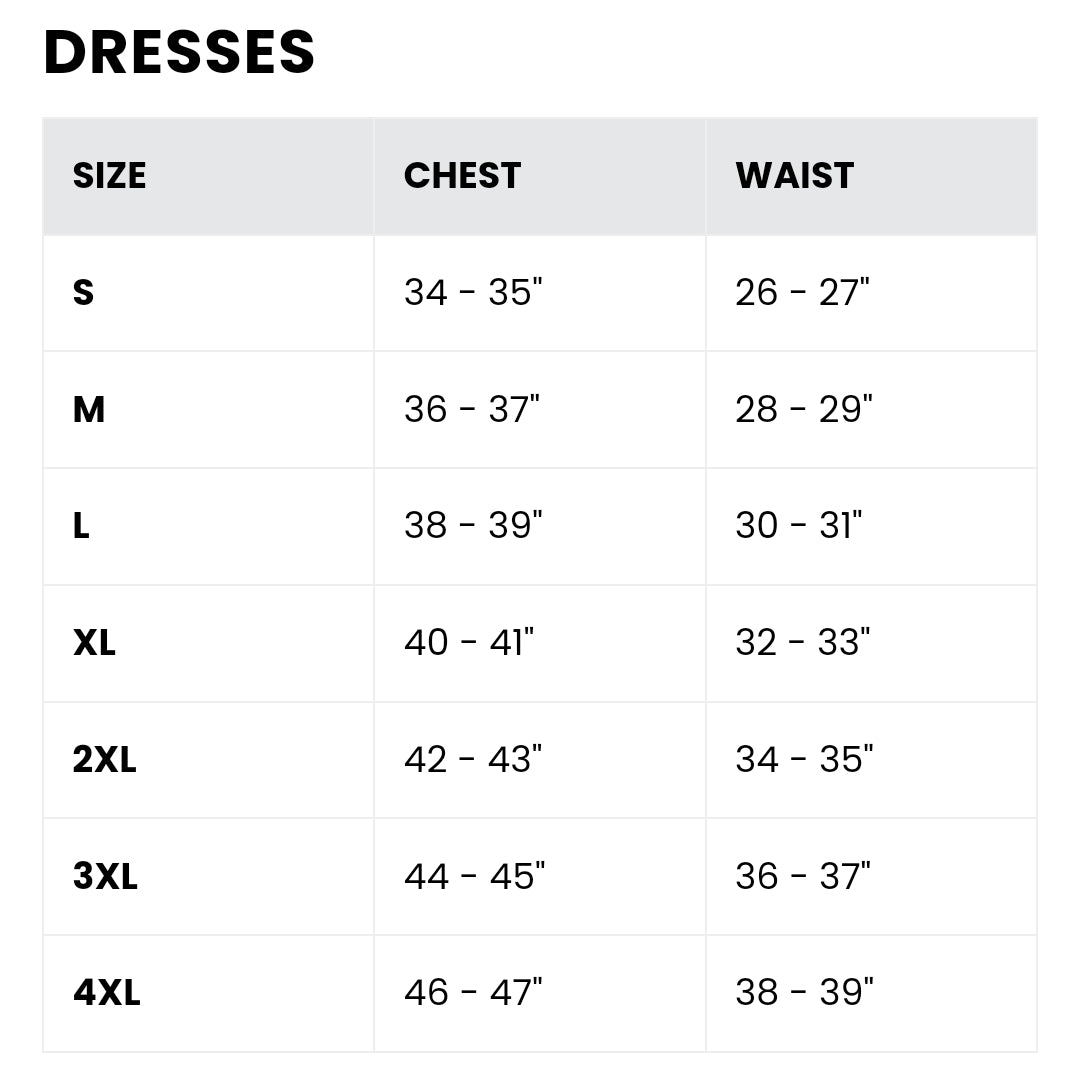Select the 2XL size row label
Image resolution: width=1080 pixels, height=1076 pixels.
(104, 760)
